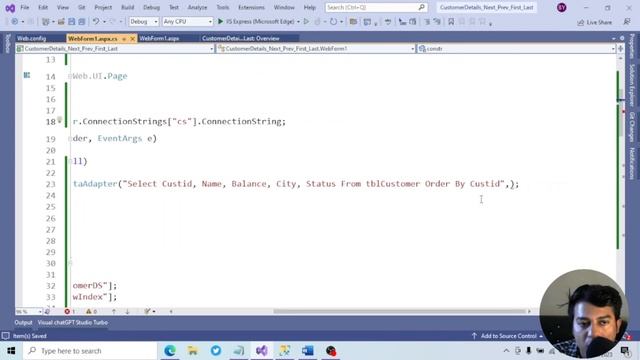Open File Explorer from the taskbar
Viewport: 640px width, 360px height.
coord(193,351)
